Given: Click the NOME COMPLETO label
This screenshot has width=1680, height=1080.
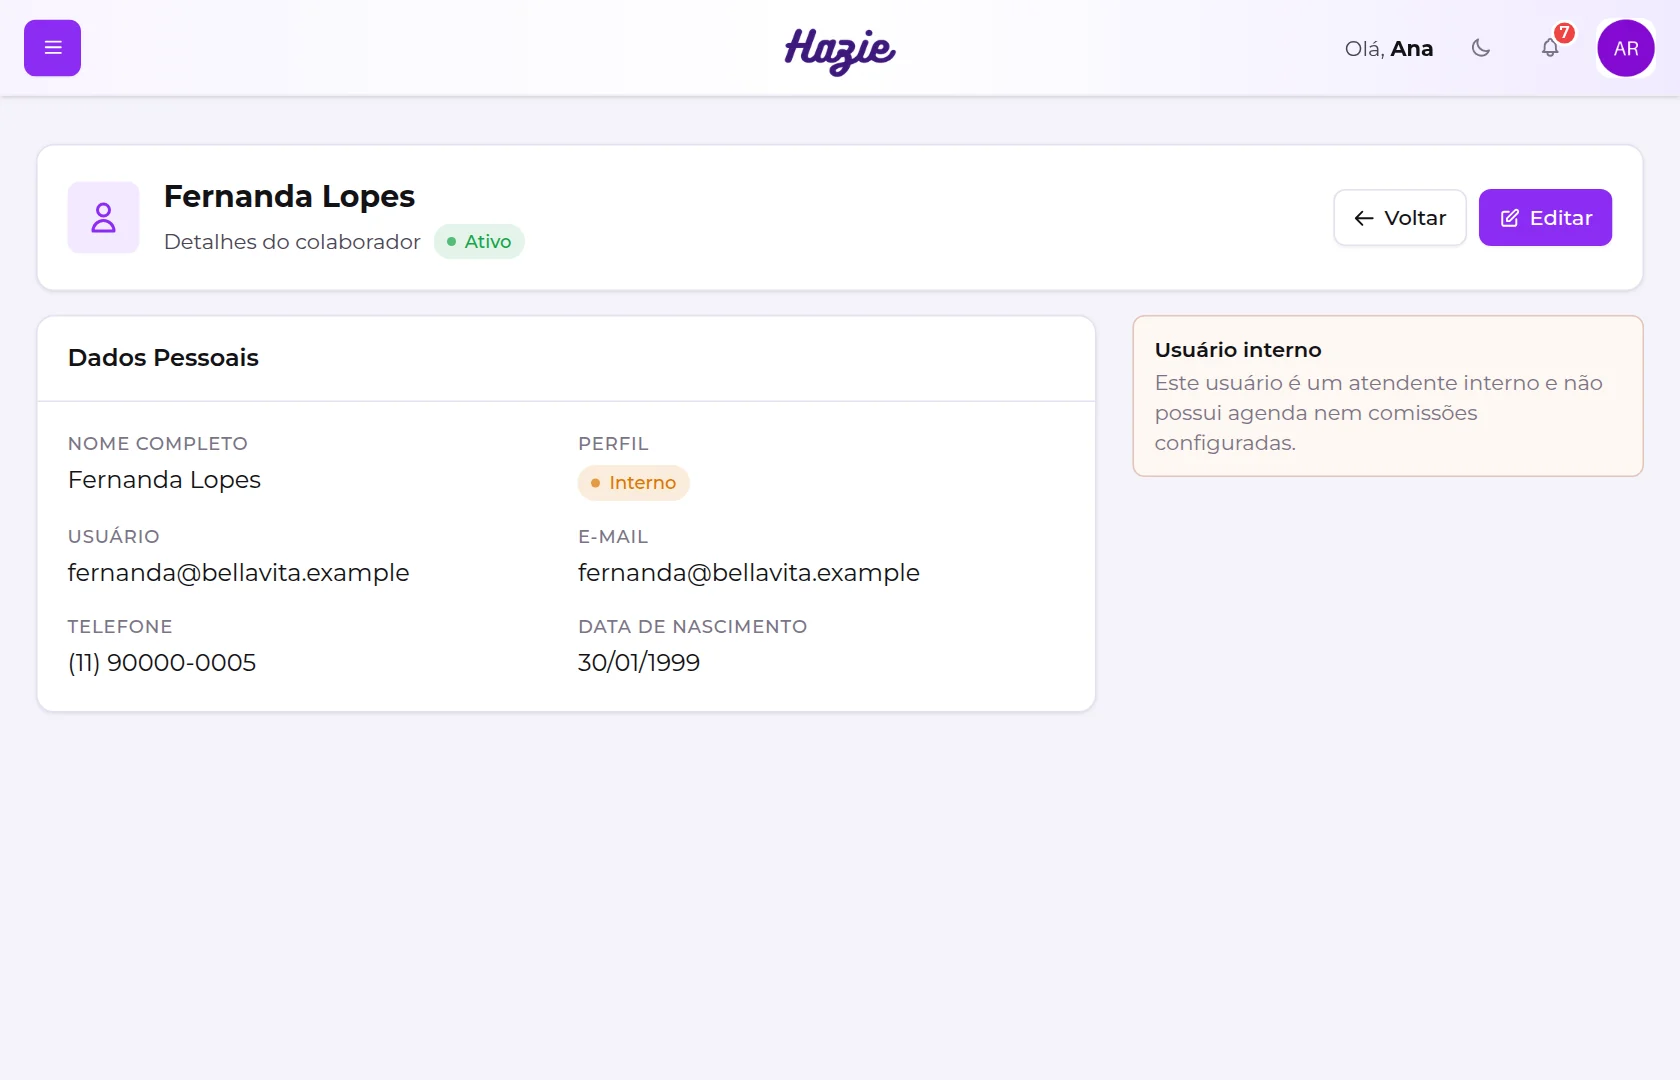Looking at the screenshot, I should 158,444.
